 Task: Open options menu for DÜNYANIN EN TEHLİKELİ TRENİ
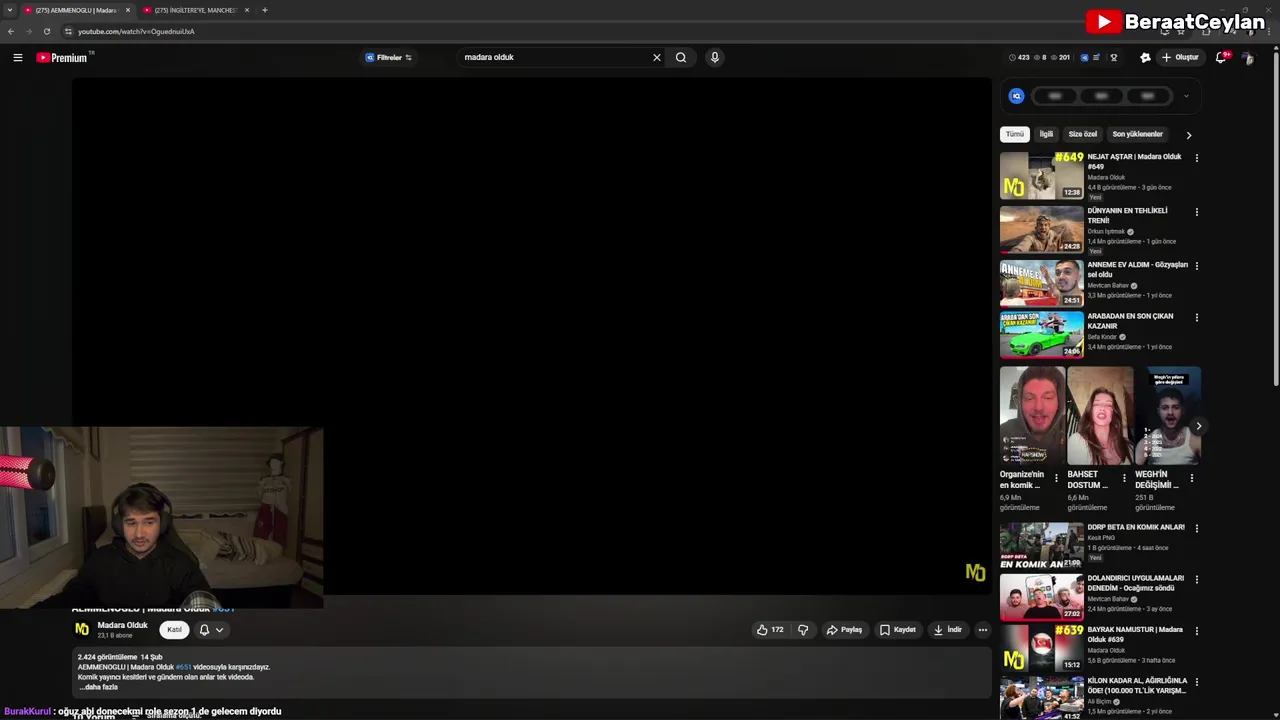coord(1196,212)
